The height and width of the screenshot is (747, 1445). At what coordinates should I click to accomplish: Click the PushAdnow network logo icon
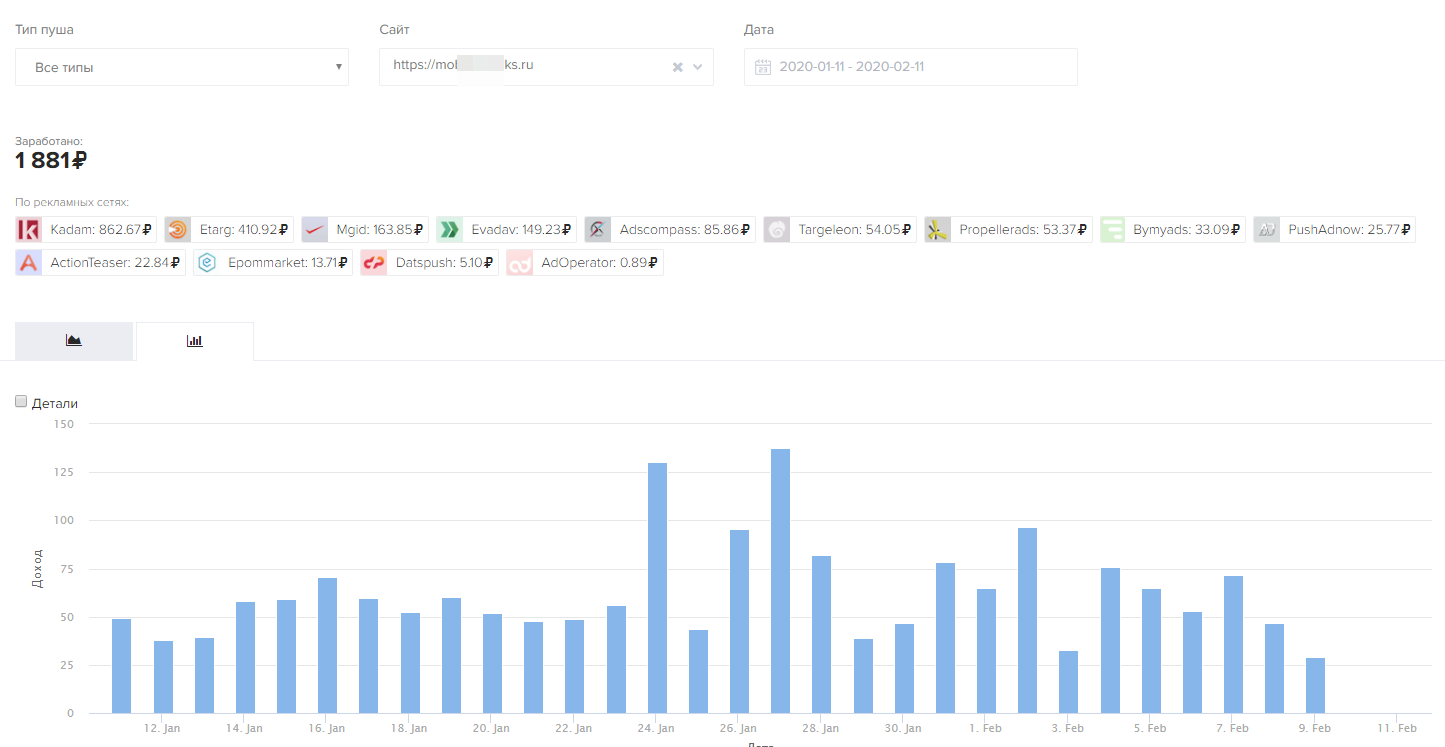click(1266, 230)
